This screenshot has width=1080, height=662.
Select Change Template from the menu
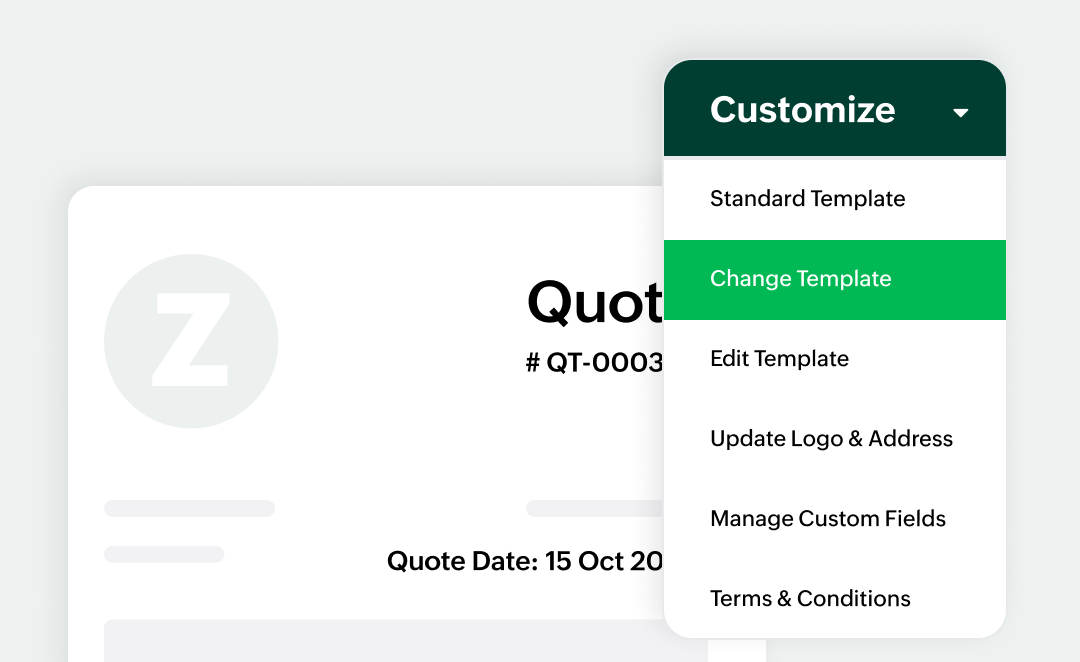coord(800,279)
